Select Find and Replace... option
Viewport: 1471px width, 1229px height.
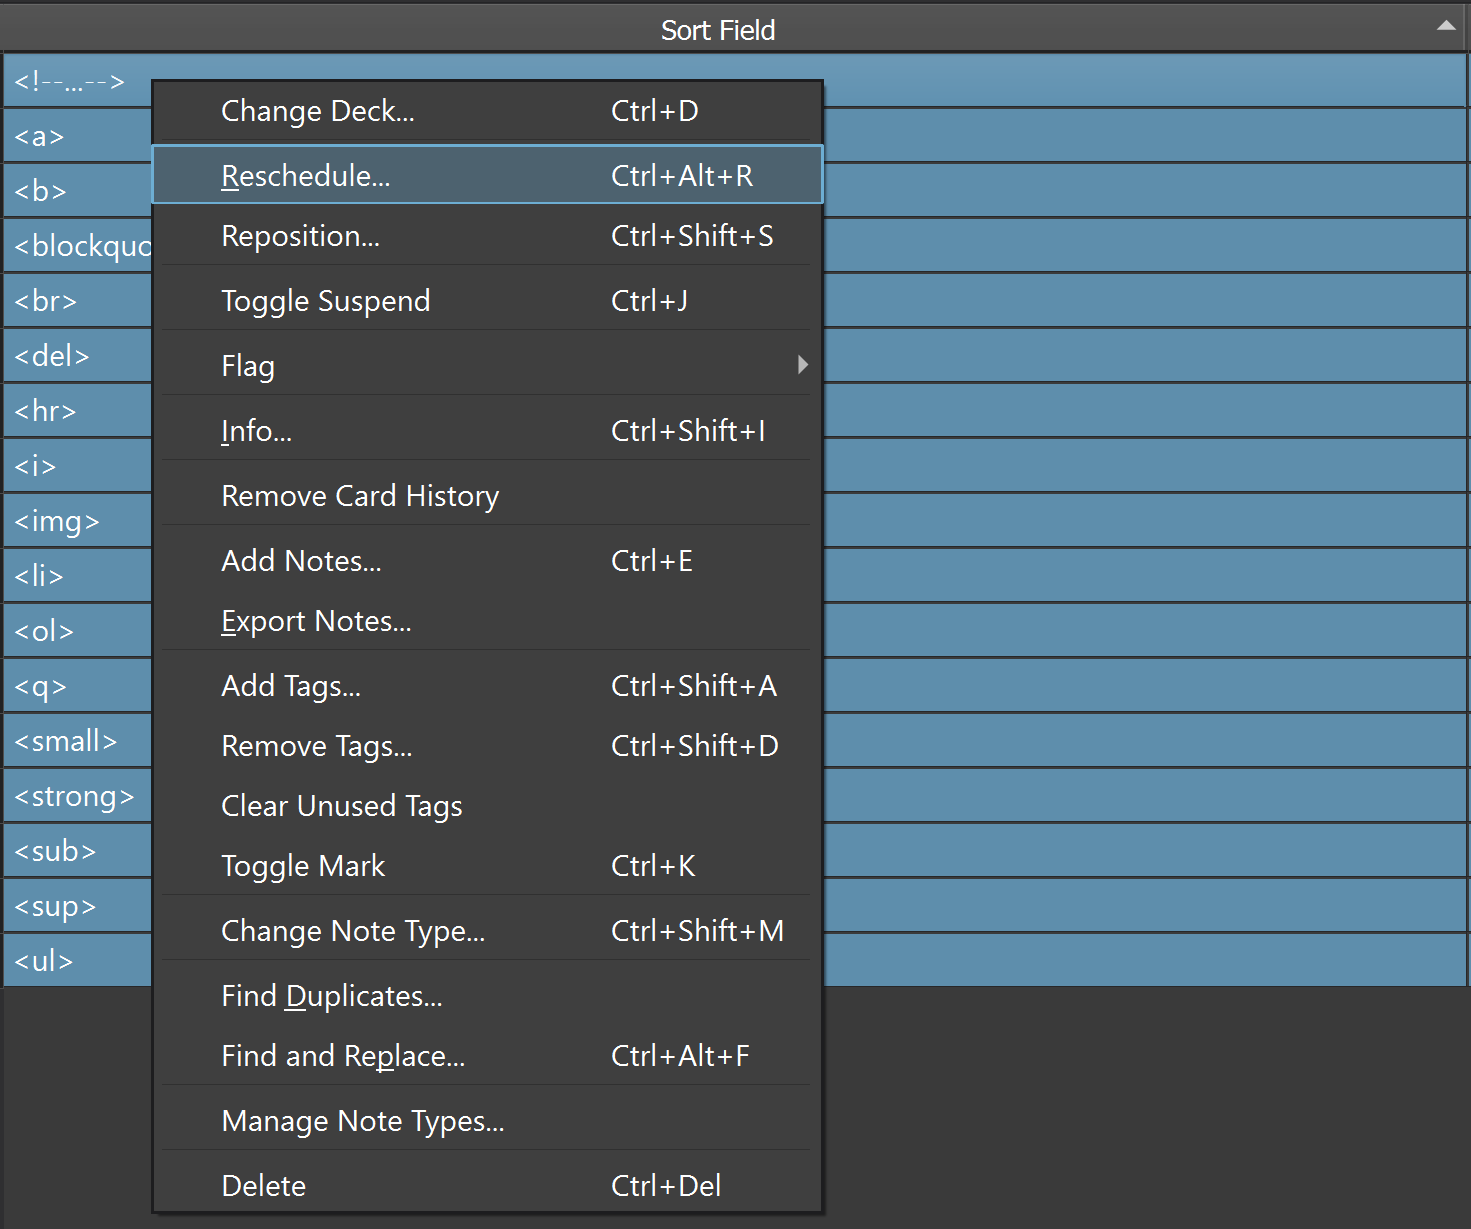pos(487,1056)
